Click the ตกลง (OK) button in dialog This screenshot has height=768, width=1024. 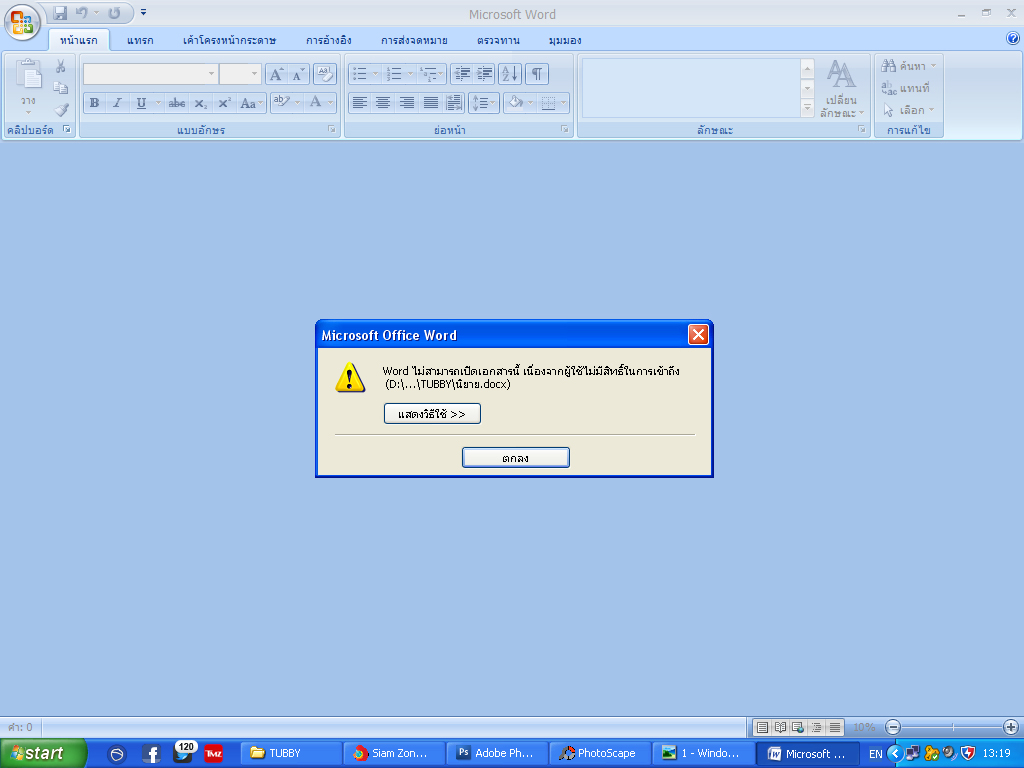point(515,458)
